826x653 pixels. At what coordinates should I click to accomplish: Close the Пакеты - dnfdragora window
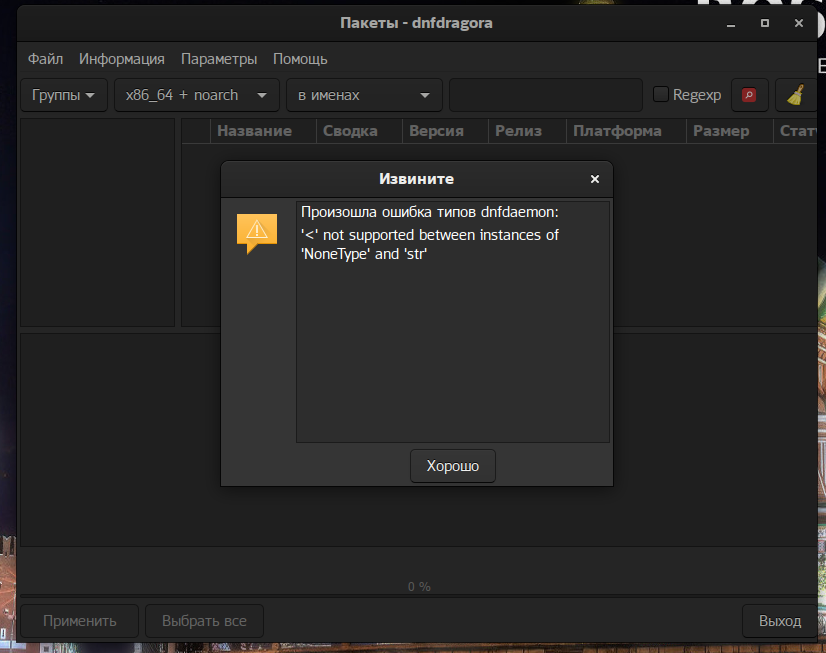pos(799,23)
